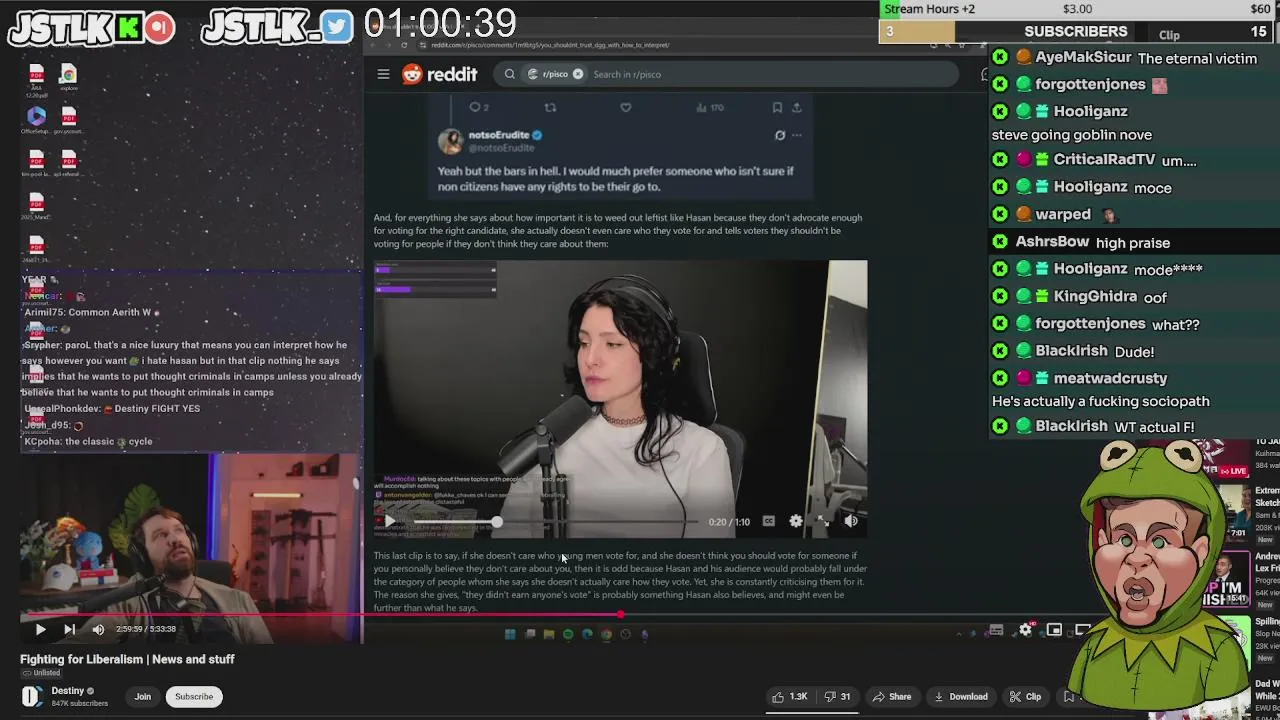Share the embedded tweet
Image resolution: width=1280 pixels, height=720 pixels.
797,107
